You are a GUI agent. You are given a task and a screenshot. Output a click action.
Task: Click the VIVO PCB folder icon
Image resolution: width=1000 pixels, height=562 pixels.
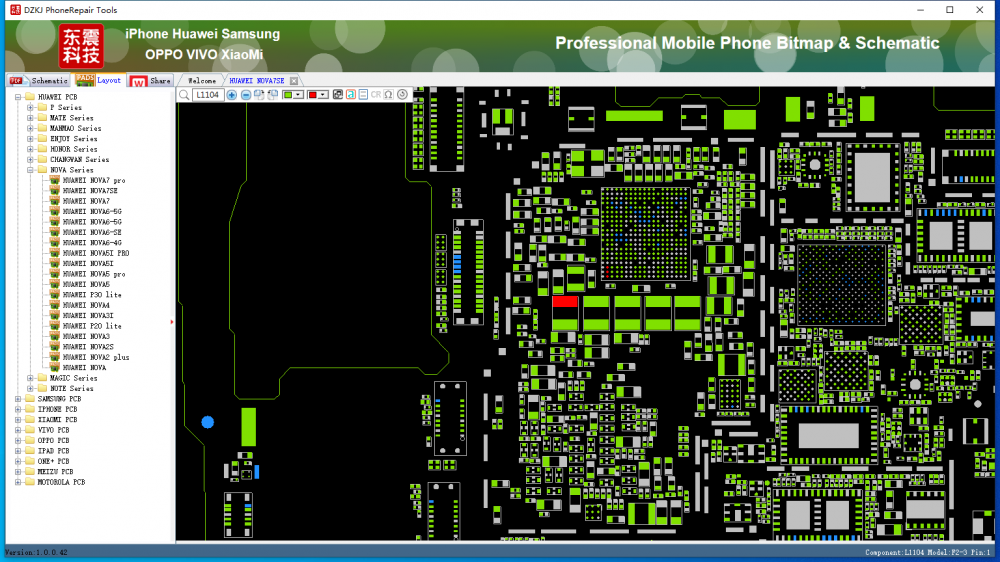30,430
